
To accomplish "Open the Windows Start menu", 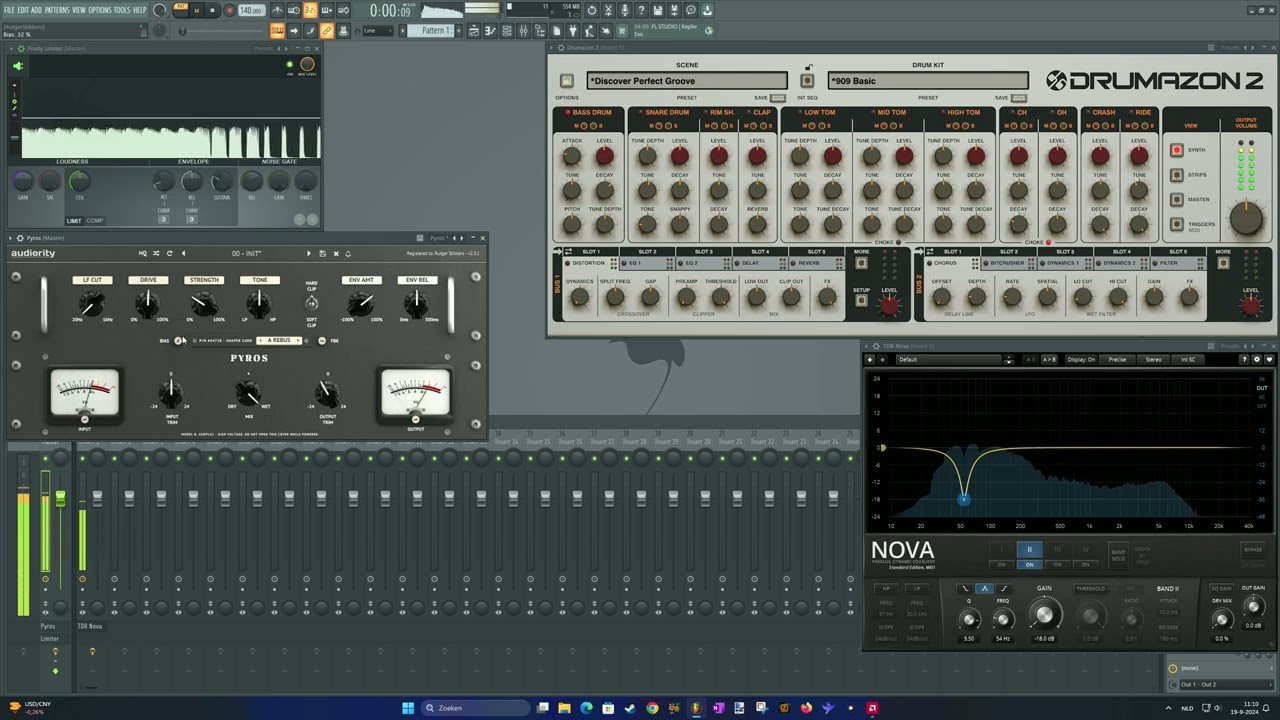I will click(408, 708).
